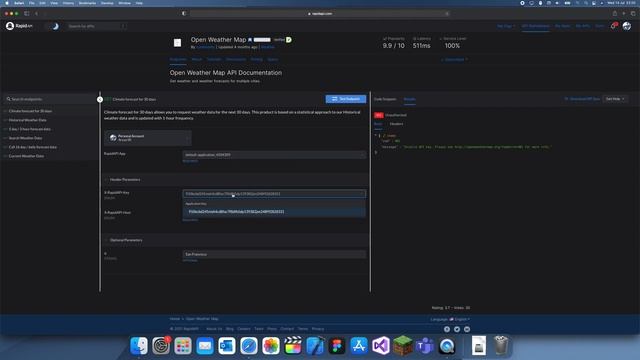
Task: Open Finder from the Dock
Action: point(139,346)
